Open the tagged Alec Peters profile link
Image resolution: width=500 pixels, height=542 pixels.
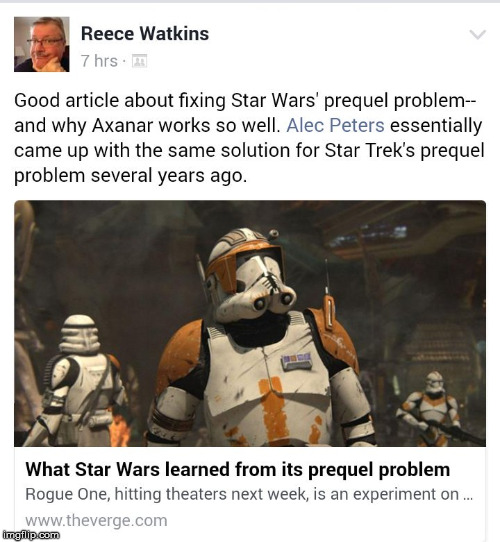pos(335,125)
